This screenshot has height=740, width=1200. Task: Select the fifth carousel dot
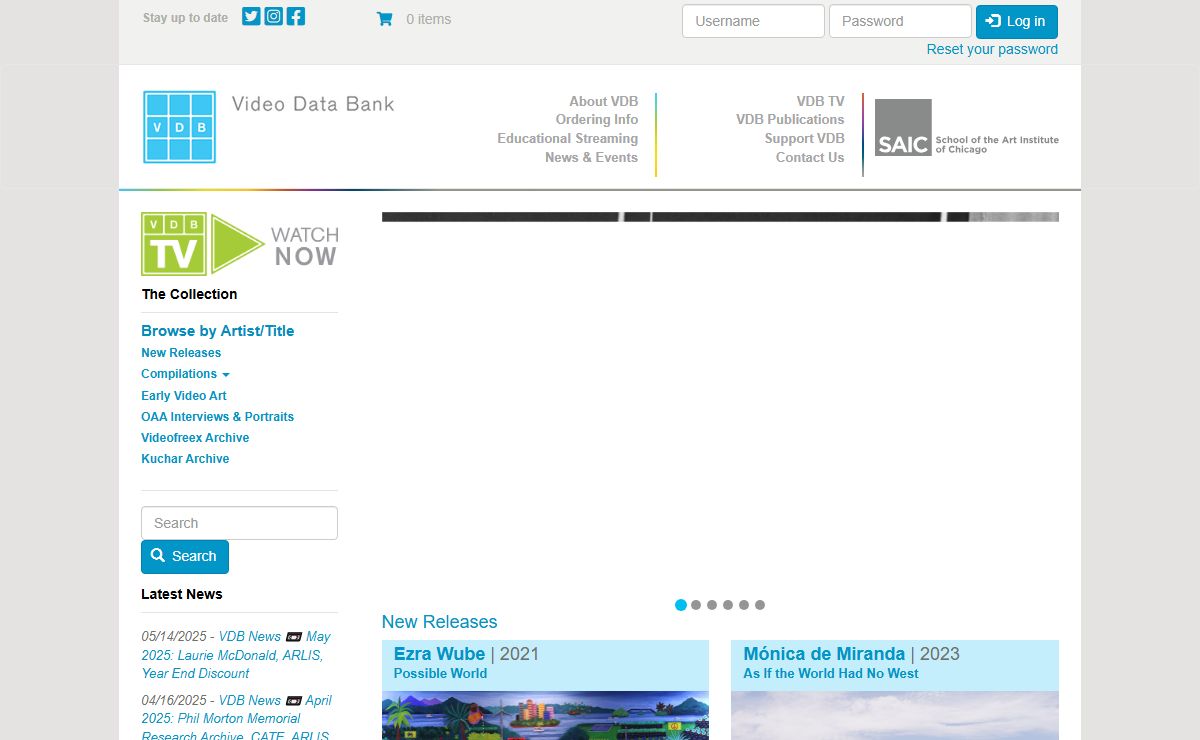click(744, 605)
